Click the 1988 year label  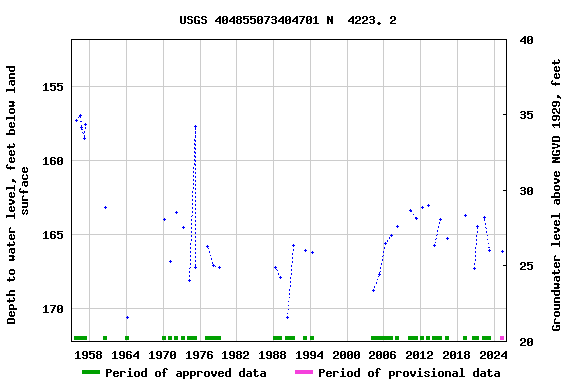[272, 355]
